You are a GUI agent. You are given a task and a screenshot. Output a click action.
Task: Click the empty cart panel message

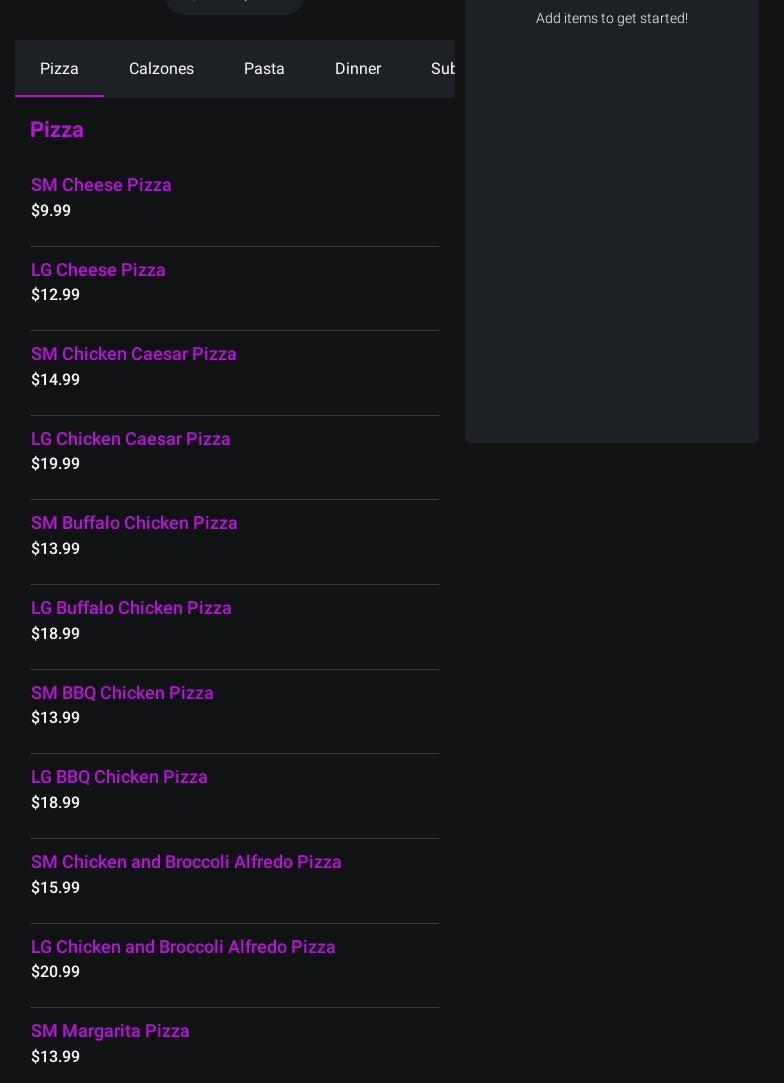pos(611,19)
